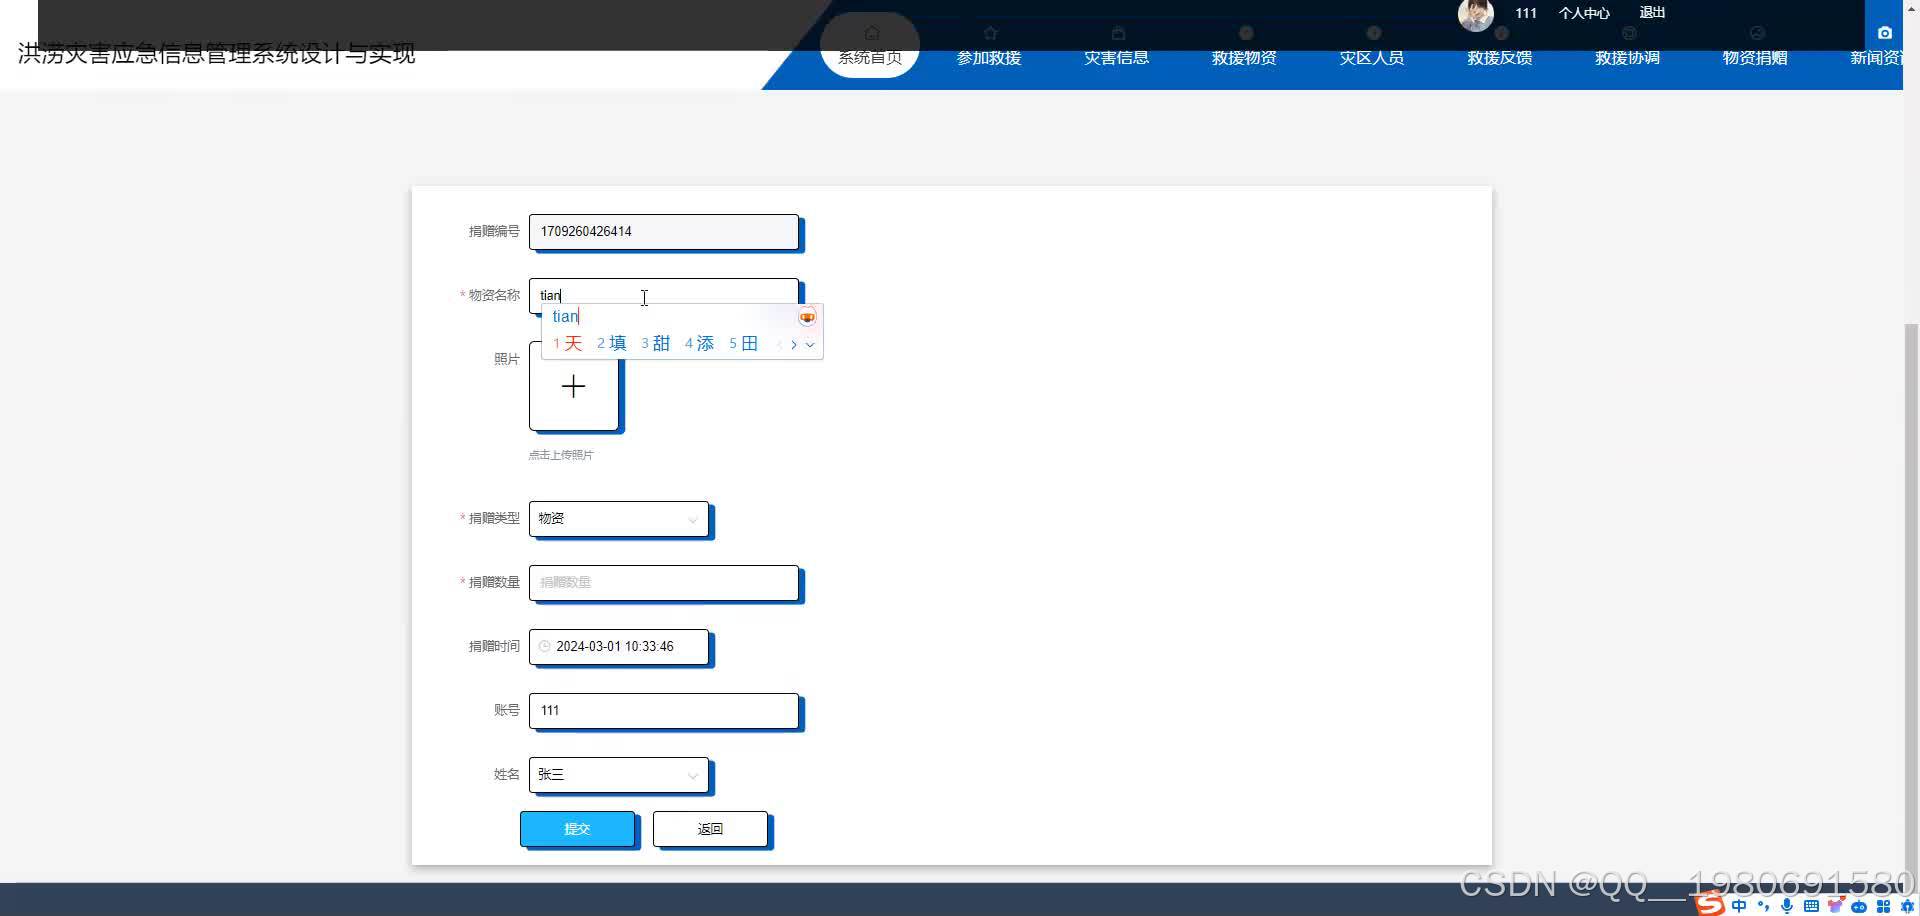Open the 灾害信息 menu item

(x=1117, y=58)
